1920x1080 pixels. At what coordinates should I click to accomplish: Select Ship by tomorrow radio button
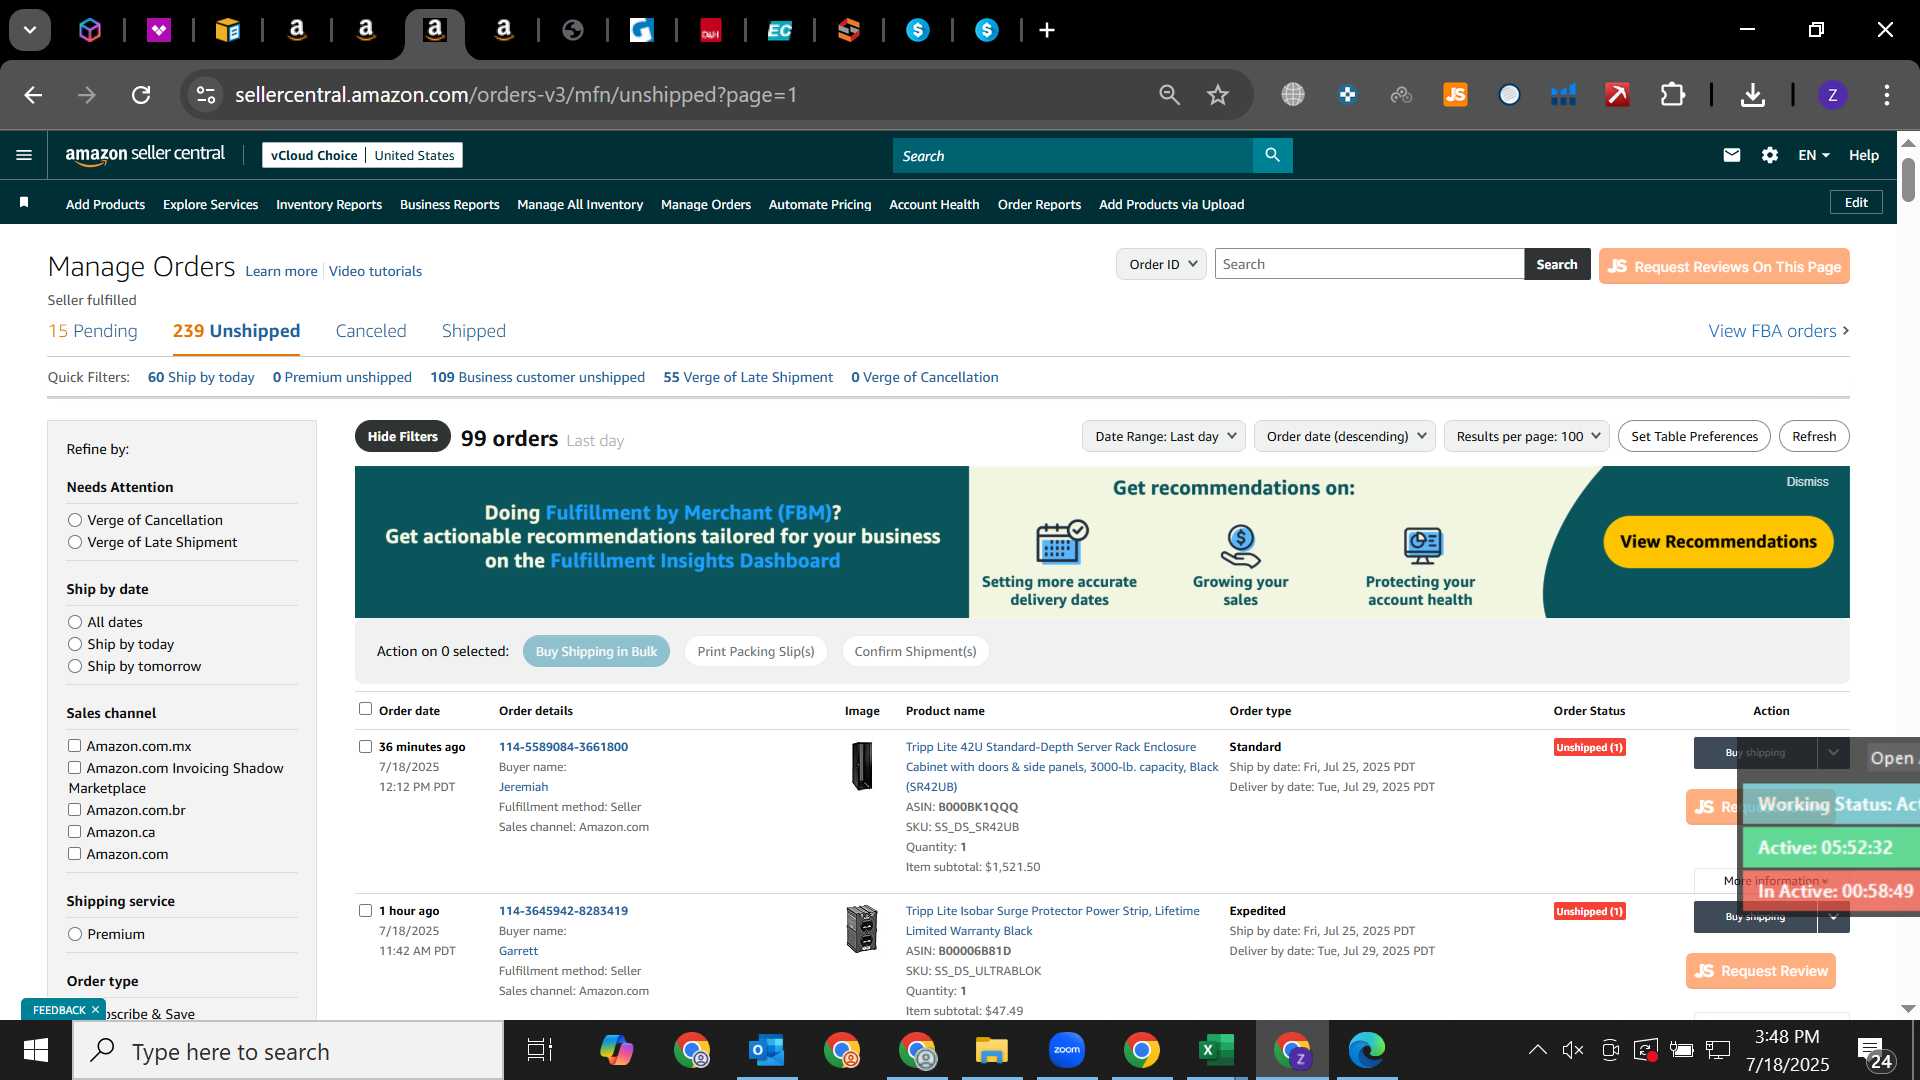pos(75,666)
